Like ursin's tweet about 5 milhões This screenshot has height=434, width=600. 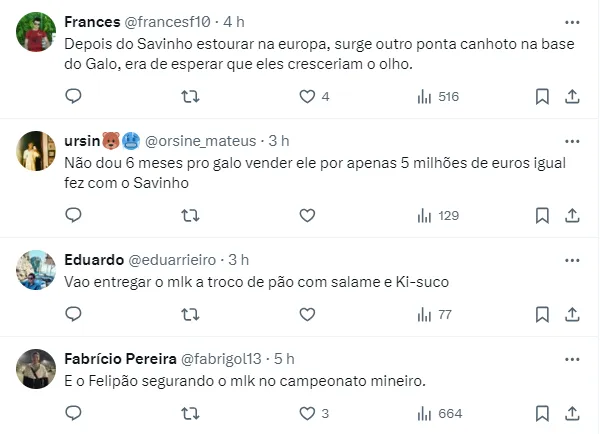[x=308, y=215]
